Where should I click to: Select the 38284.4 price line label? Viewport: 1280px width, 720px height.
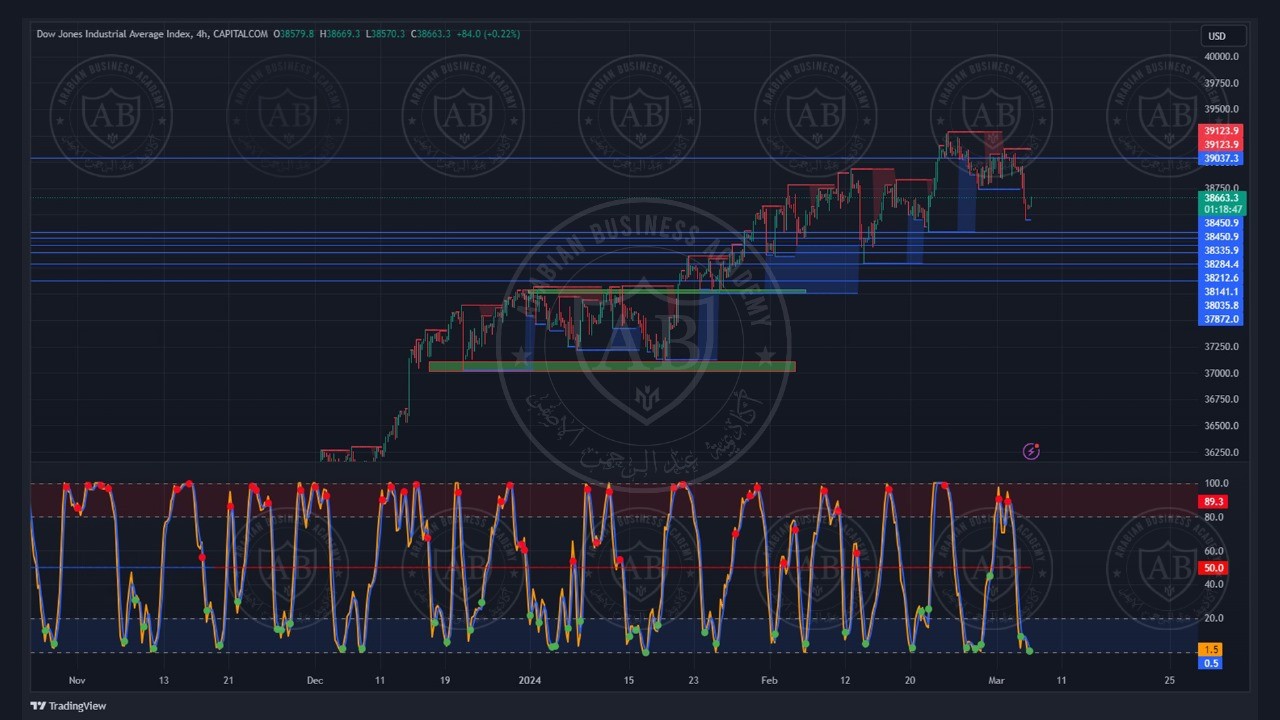[x=1221, y=265]
